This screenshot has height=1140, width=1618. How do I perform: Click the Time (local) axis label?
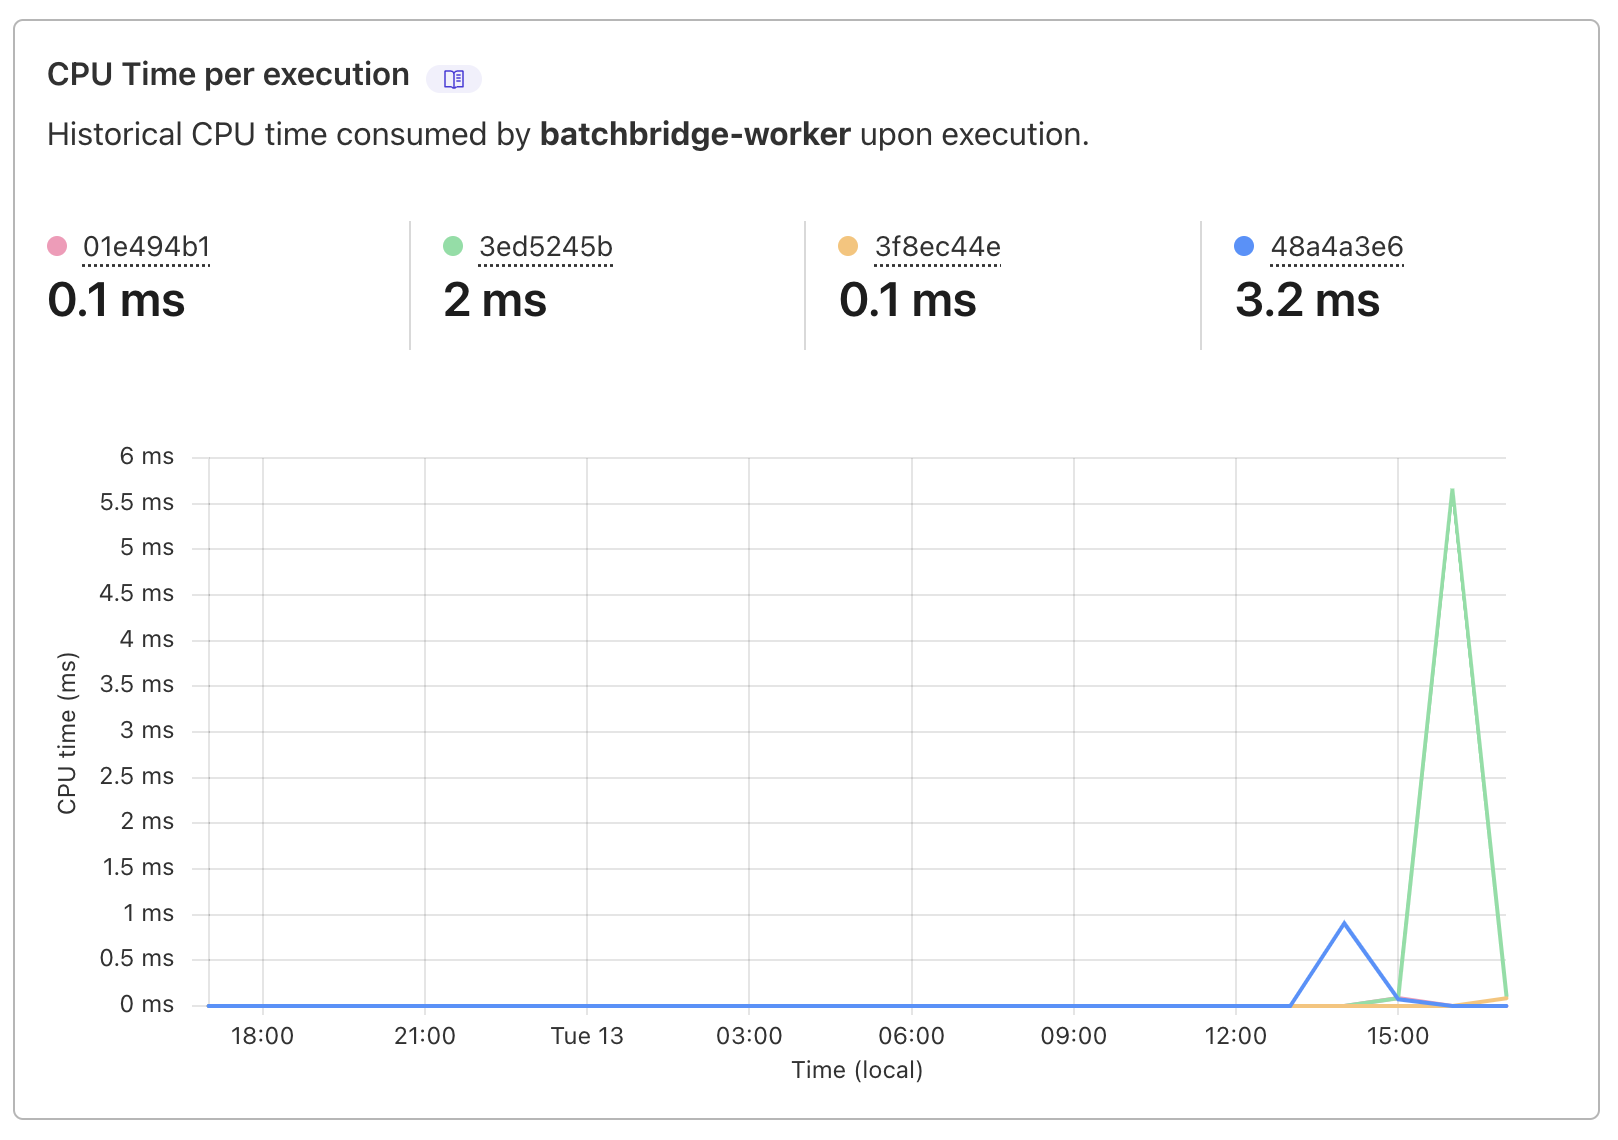tap(857, 1069)
